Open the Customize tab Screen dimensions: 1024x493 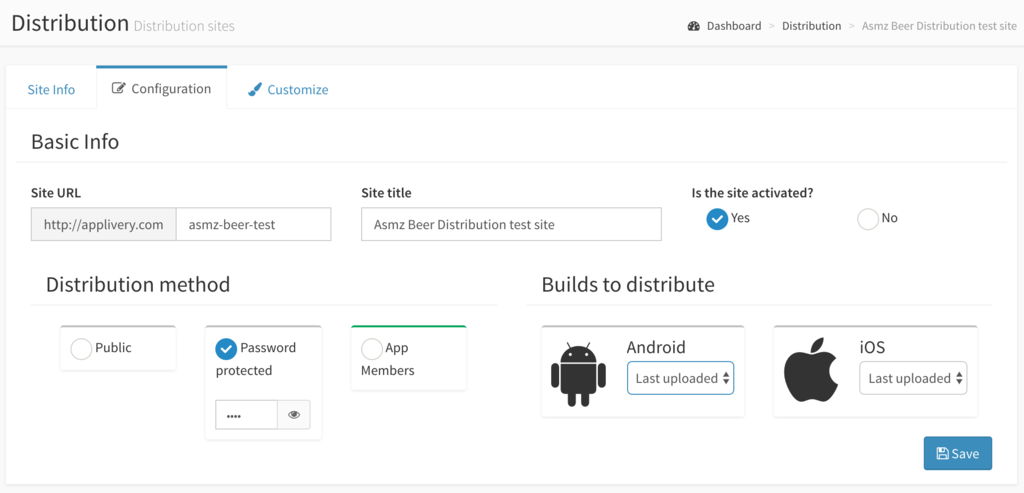(297, 90)
